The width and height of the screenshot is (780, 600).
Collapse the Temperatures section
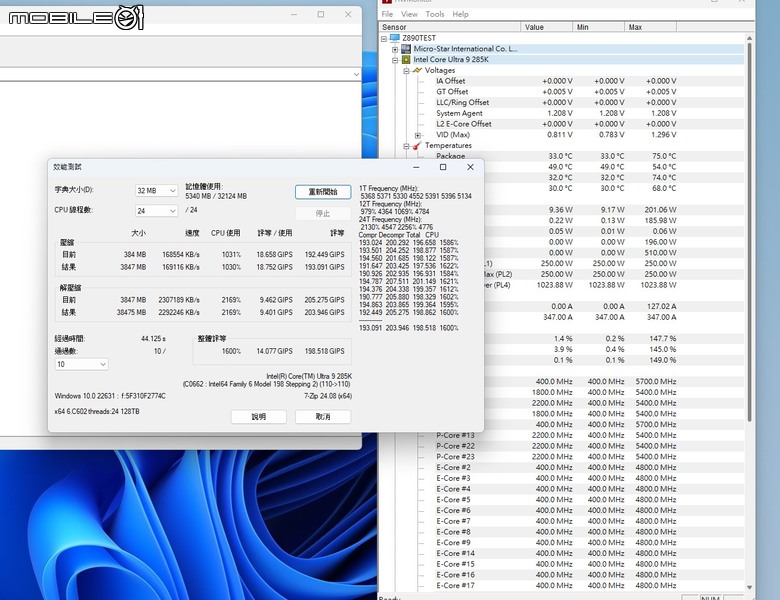point(406,146)
